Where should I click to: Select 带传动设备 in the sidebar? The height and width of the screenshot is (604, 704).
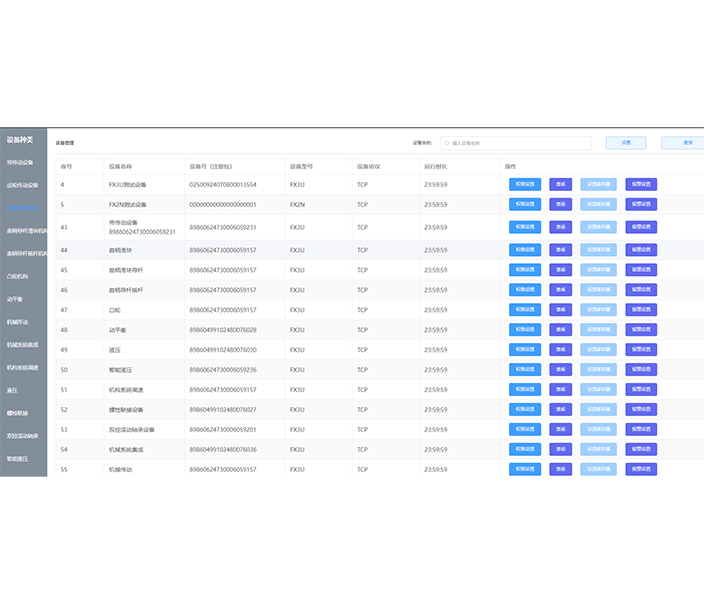tap(20, 163)
